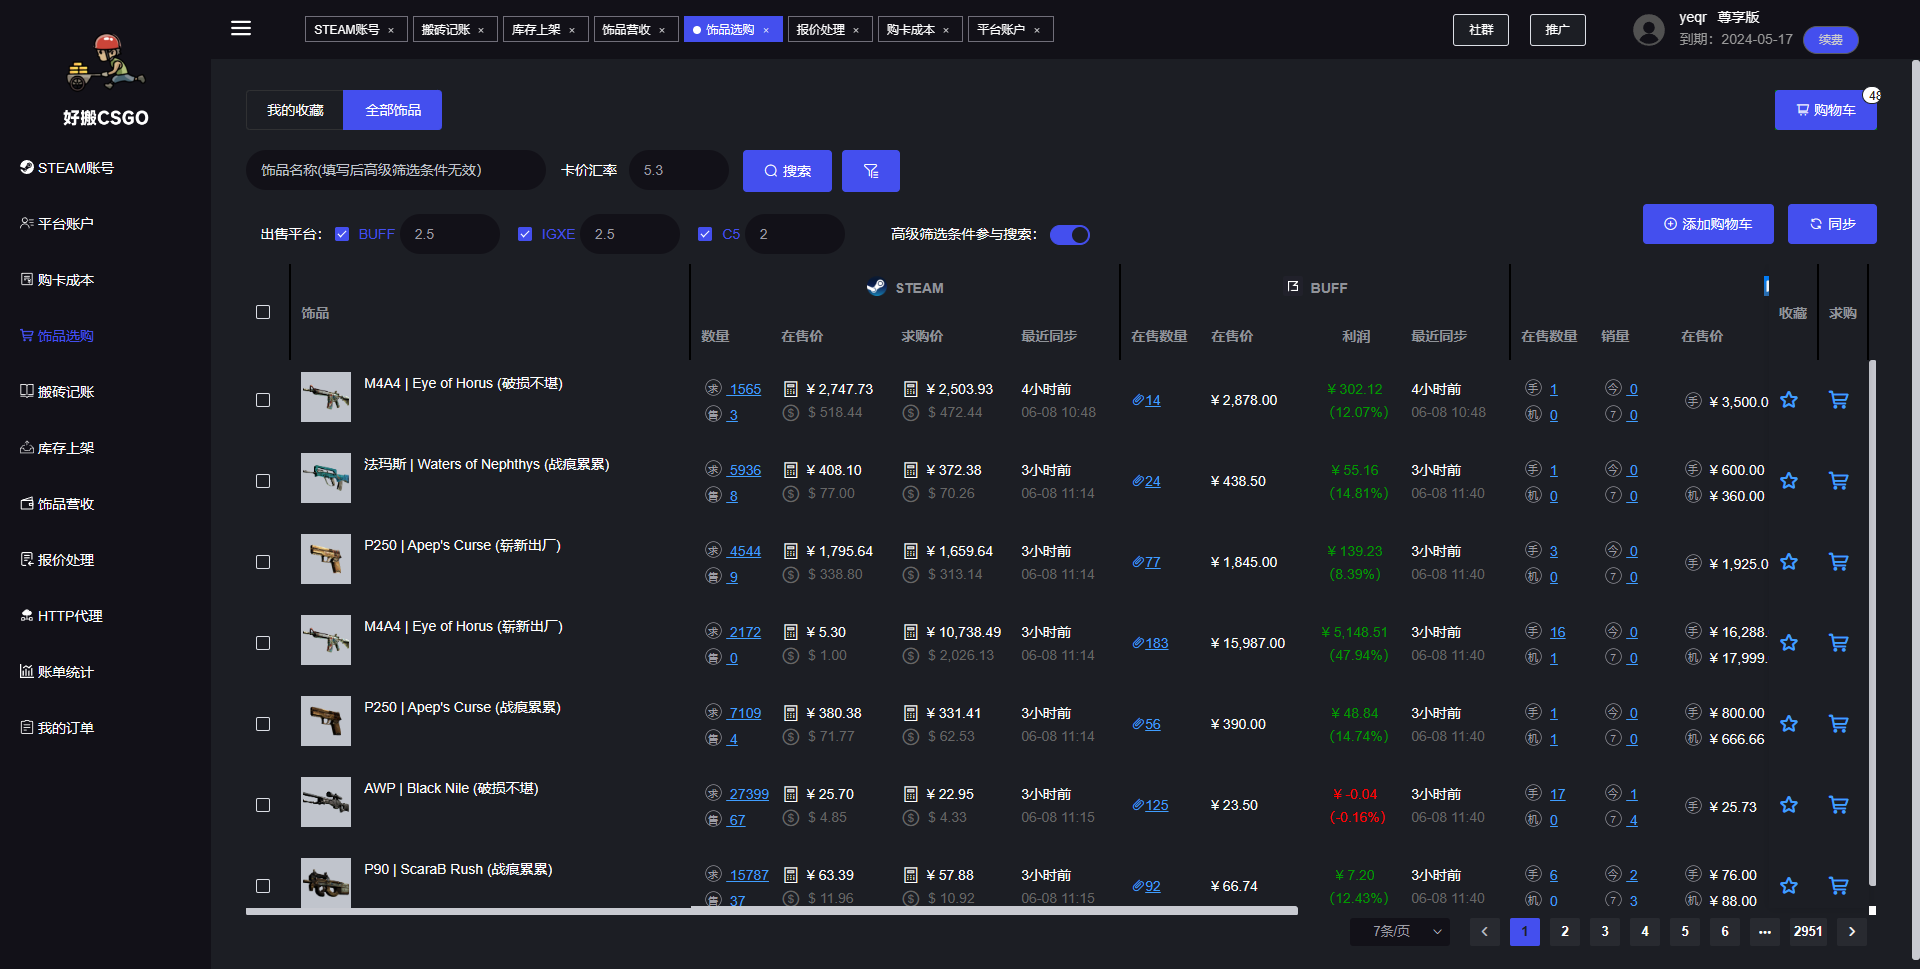Screen dimensions: 1920x969
Task: Cart icon for M4A4 Eye of Horus (破损不堪)
Action: (x=1838, y=400)
